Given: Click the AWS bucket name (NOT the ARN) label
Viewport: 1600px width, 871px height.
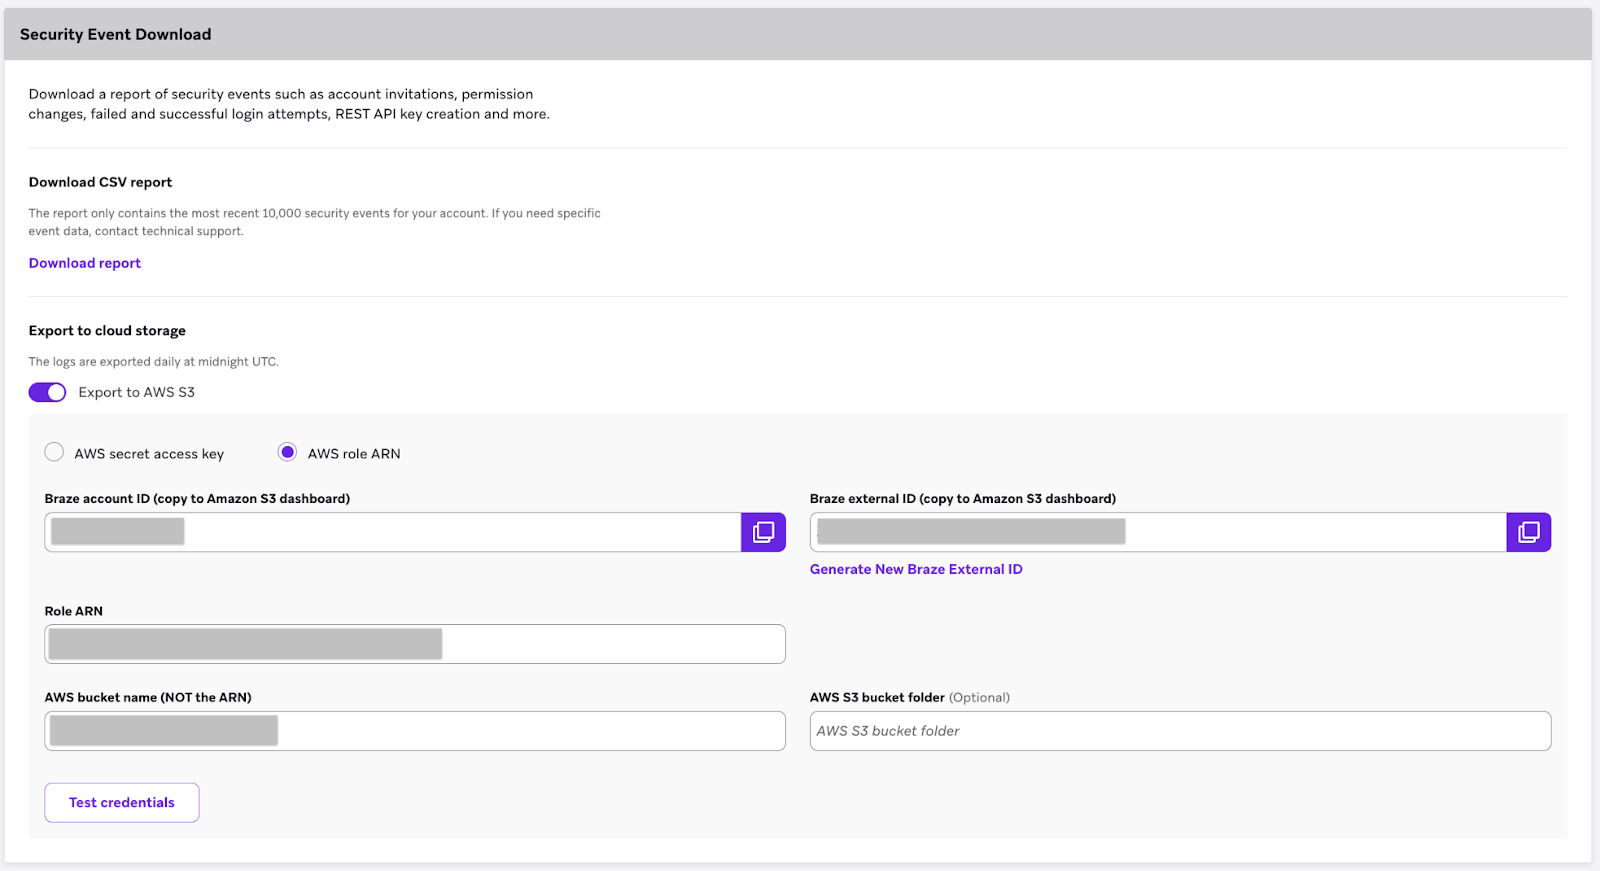Looking at the screenshot, I should 148,697.
